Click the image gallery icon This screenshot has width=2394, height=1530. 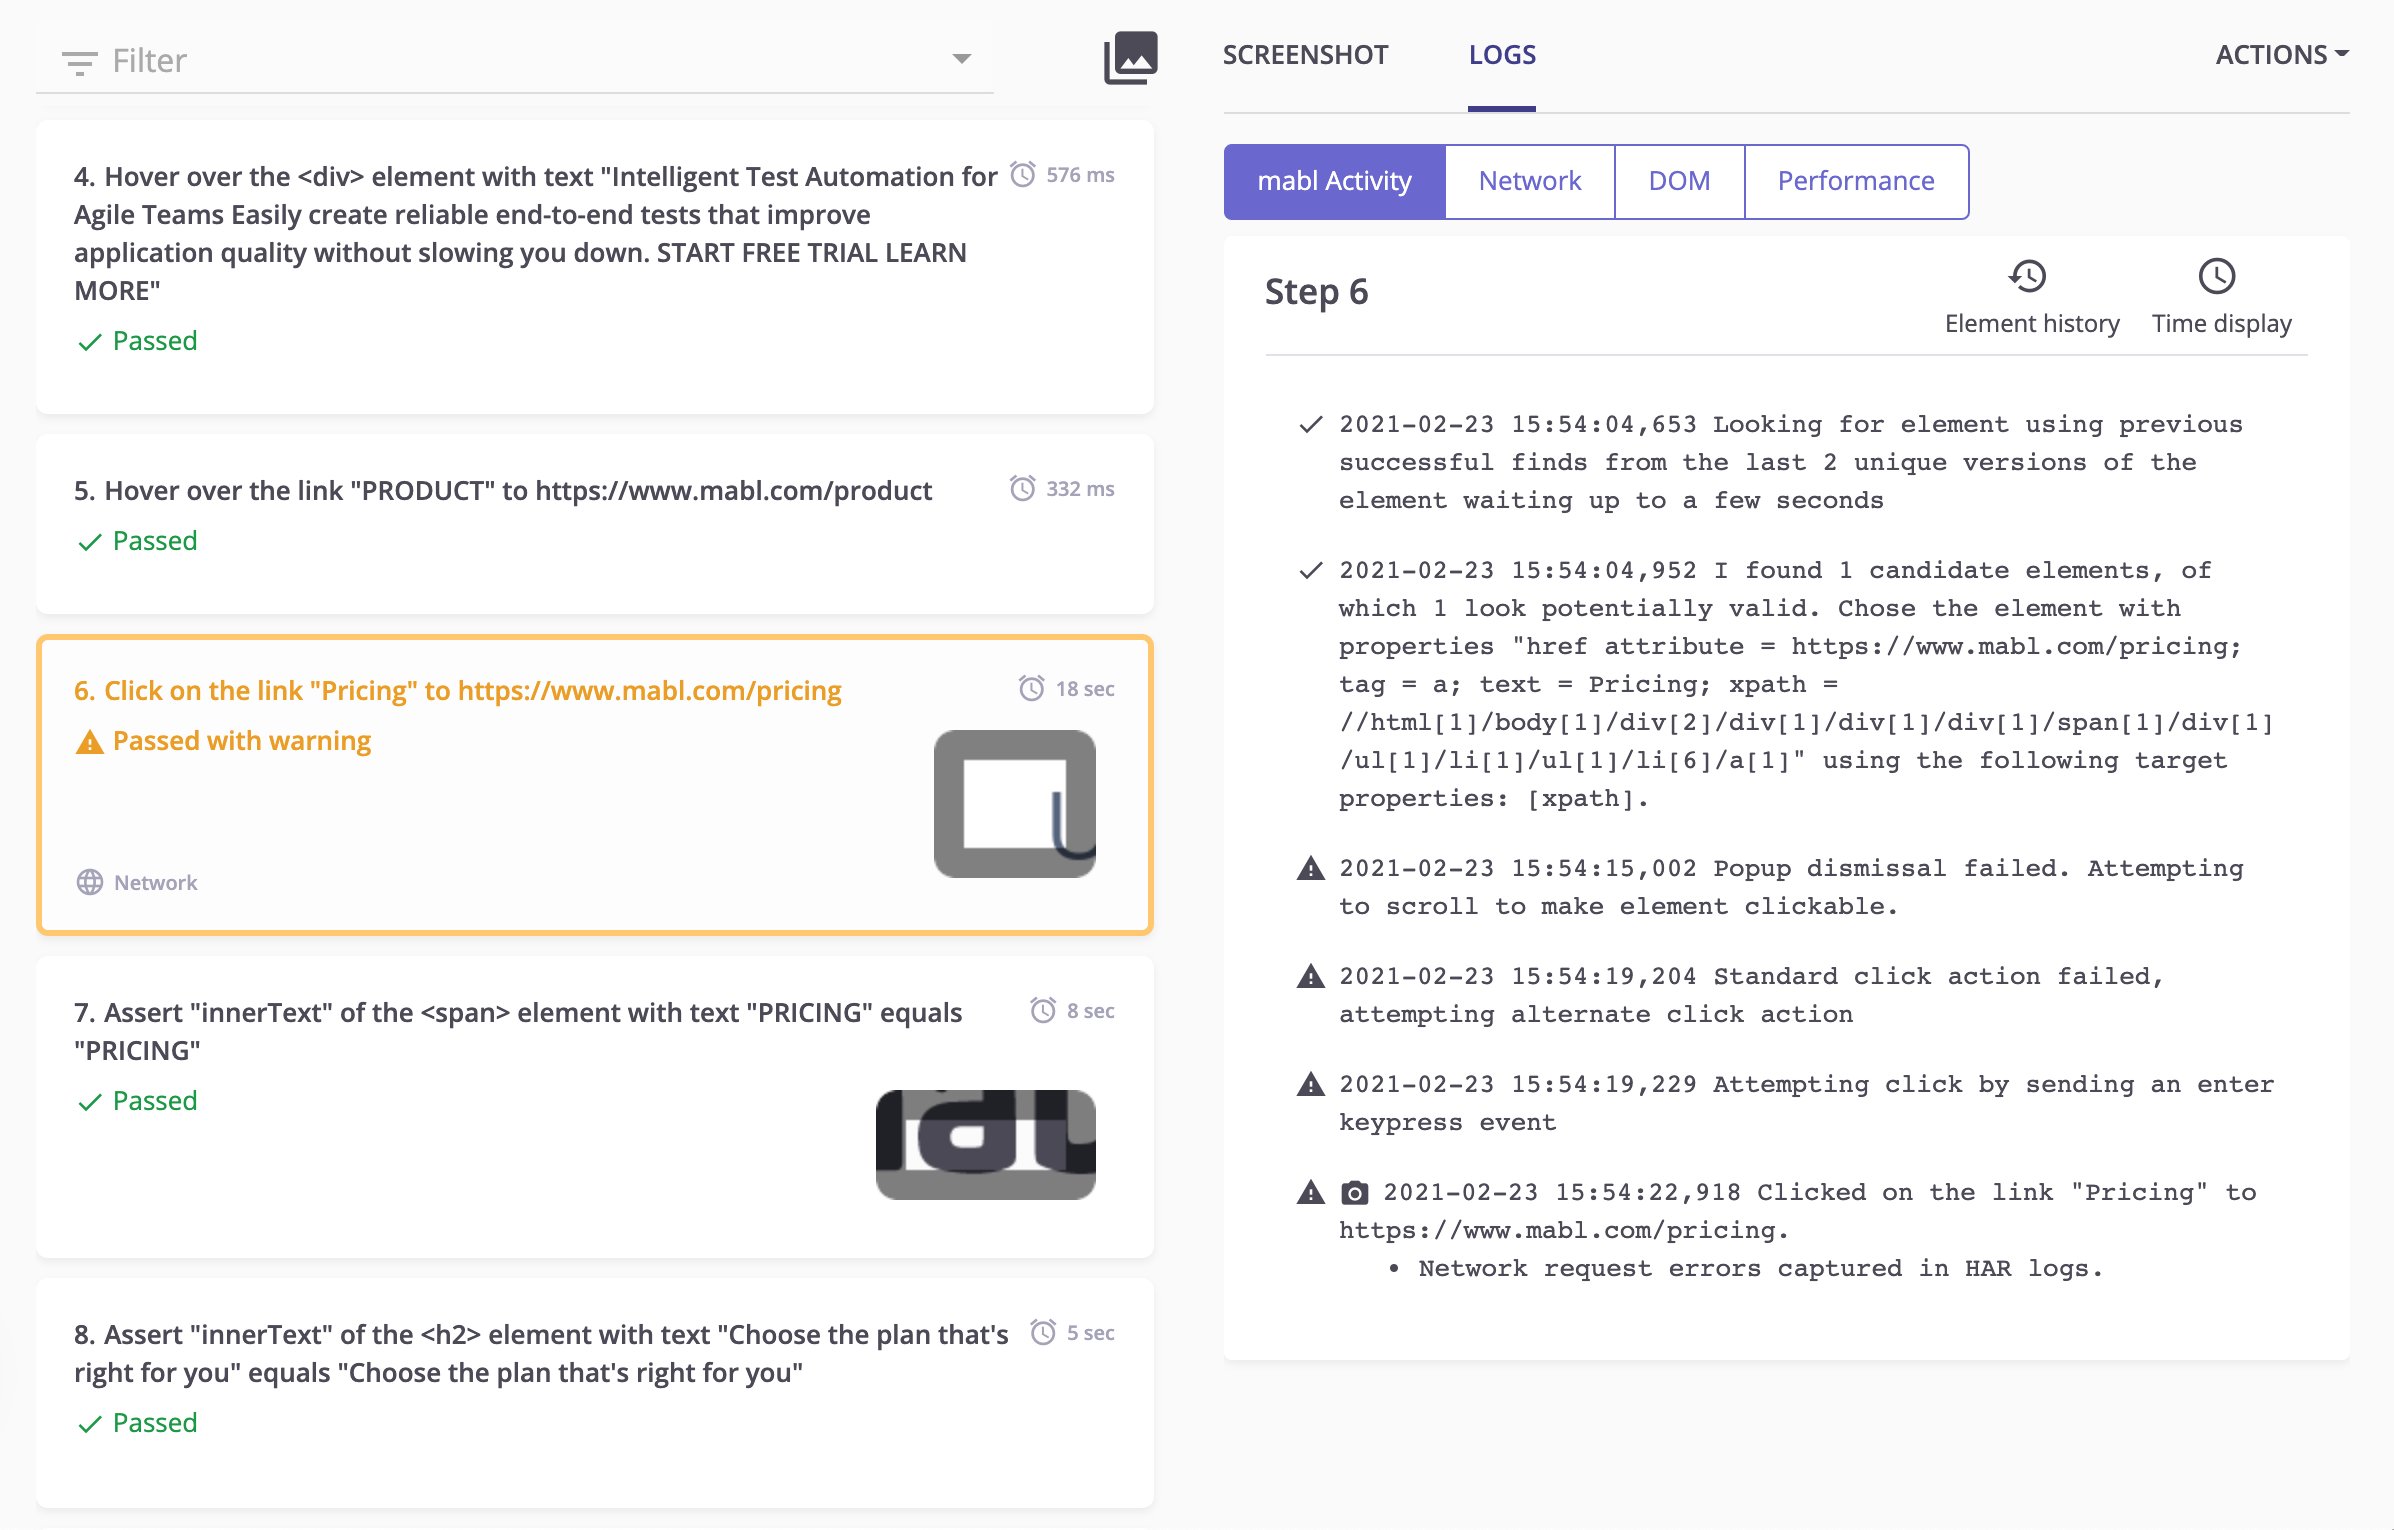(x=1130, y=58)
